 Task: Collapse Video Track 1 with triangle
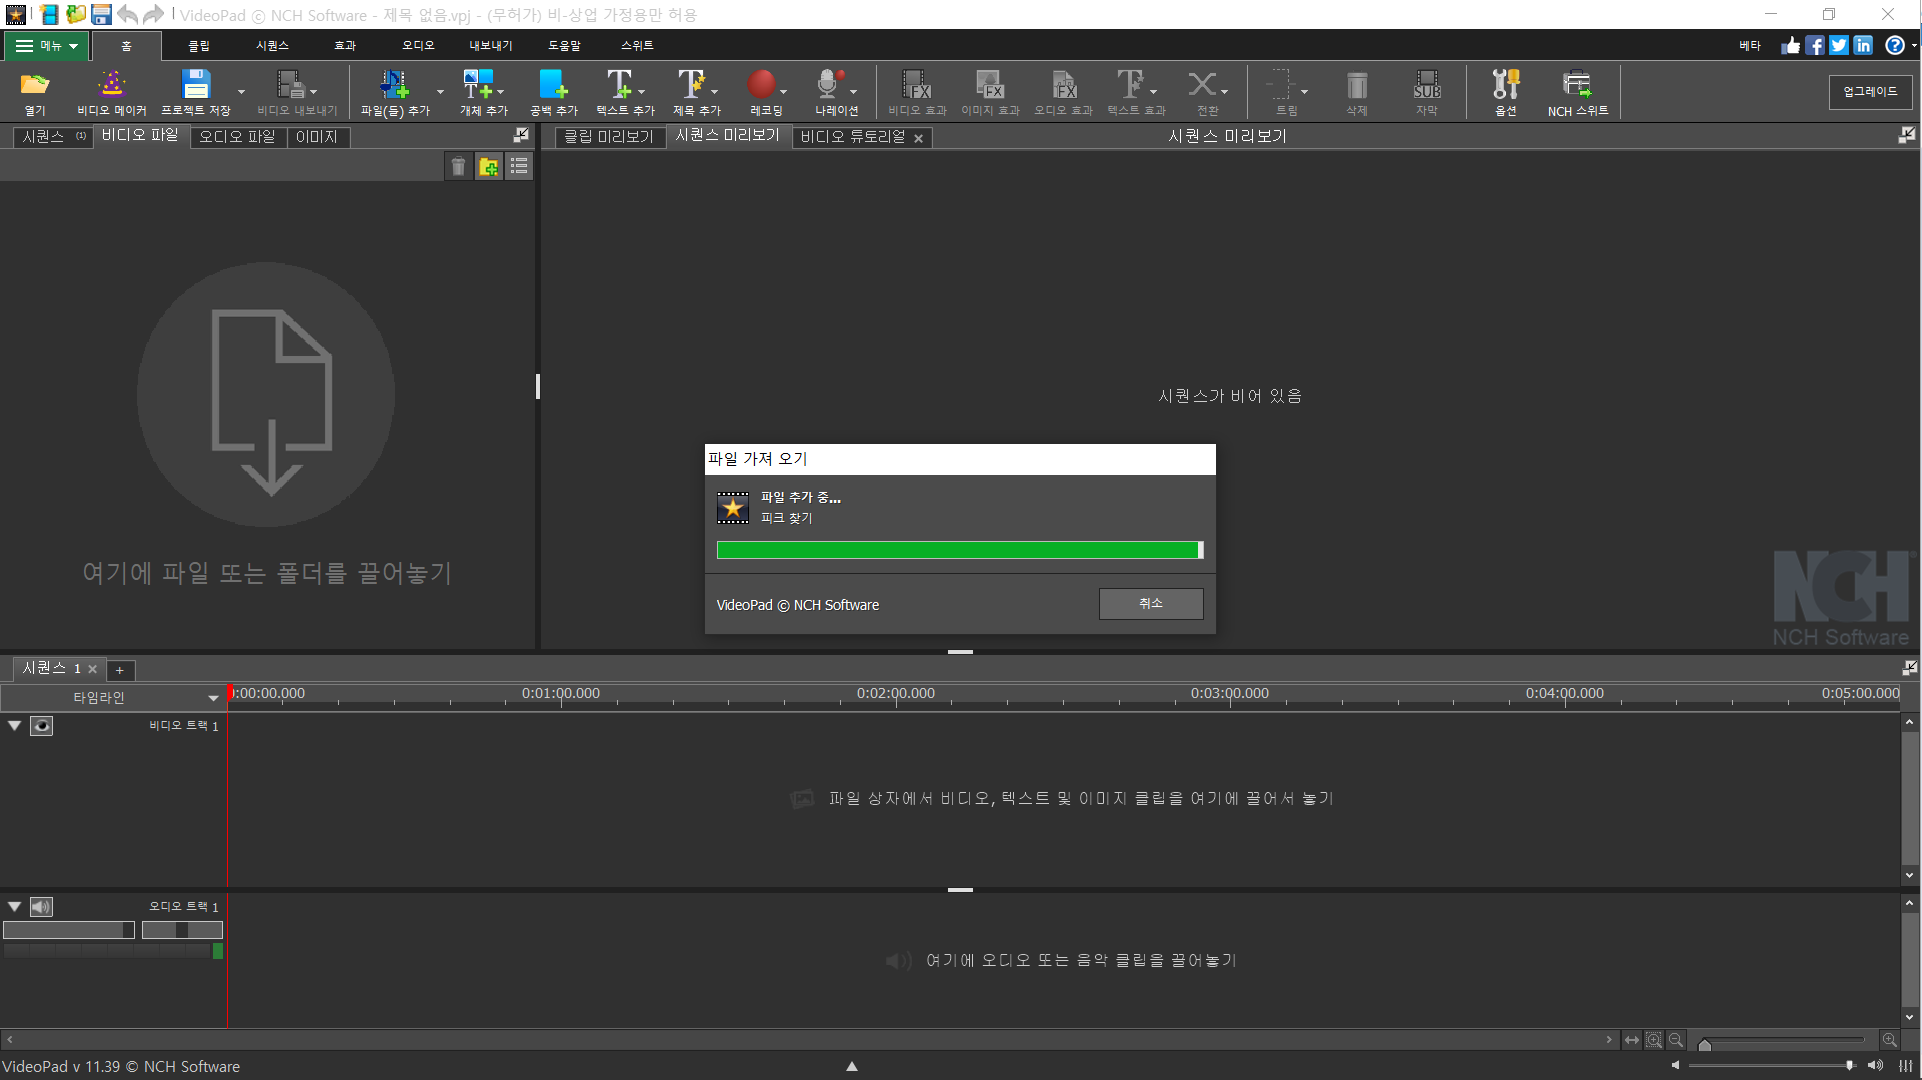click(15, 726)
